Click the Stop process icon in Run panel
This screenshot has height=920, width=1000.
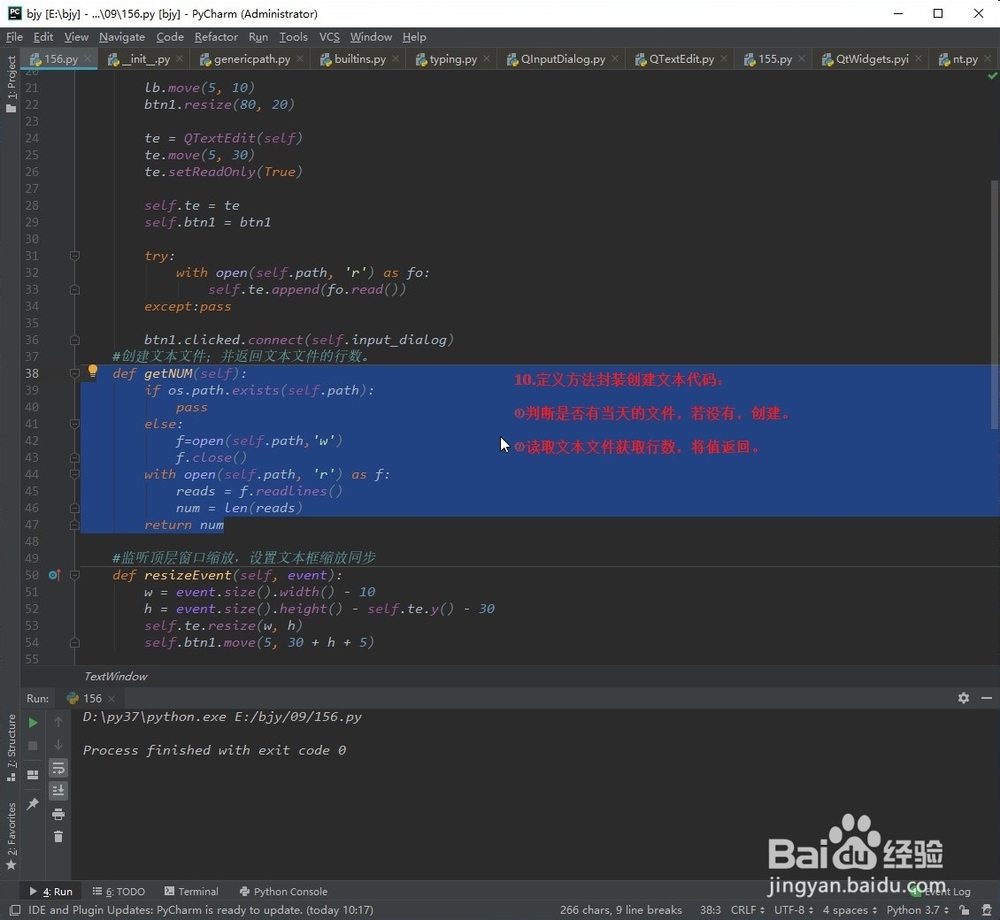[x=33, y=745]
